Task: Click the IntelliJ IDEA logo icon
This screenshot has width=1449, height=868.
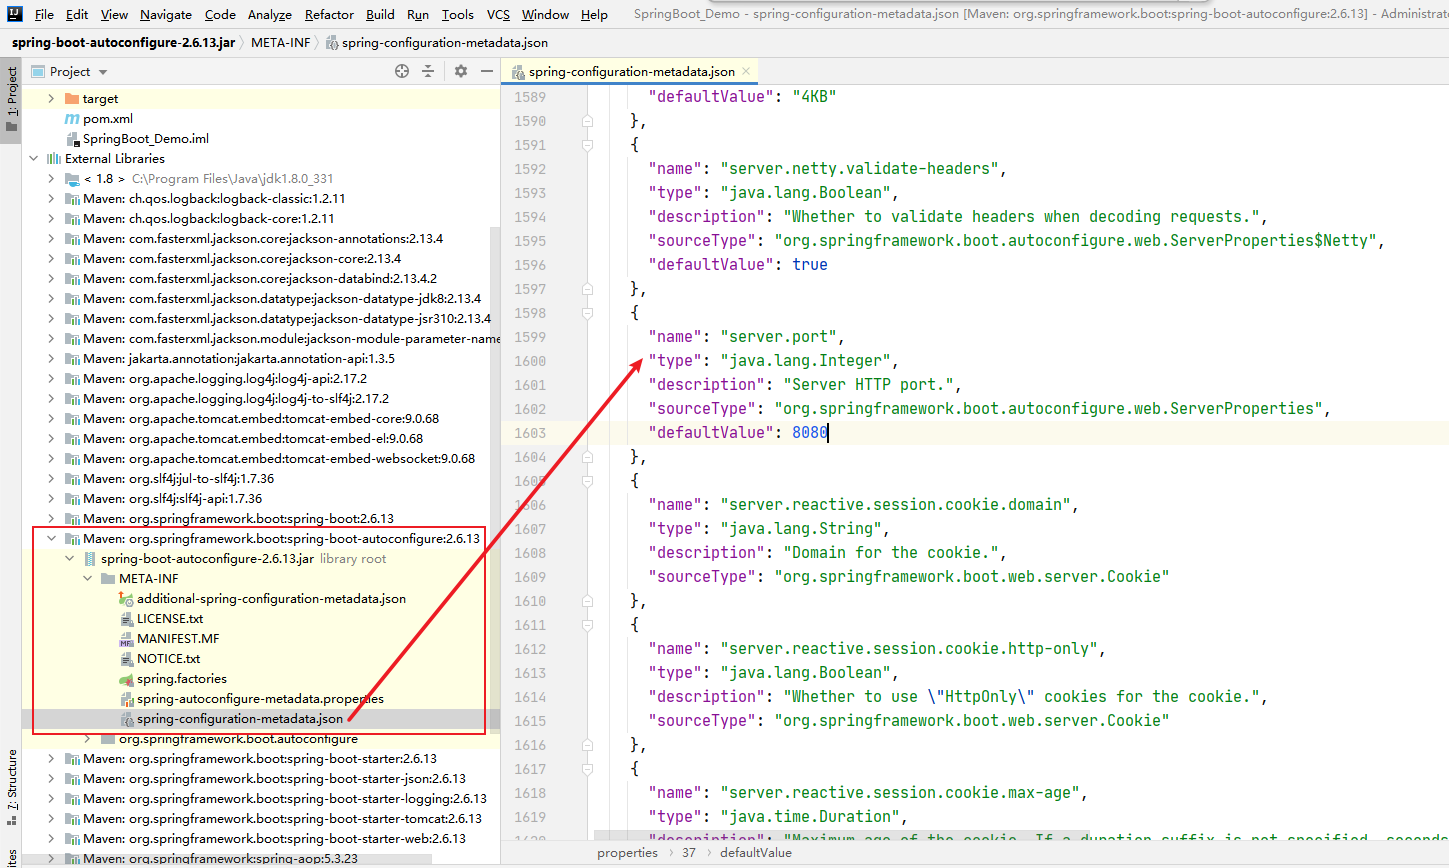Action: click(x=15, y=14)
